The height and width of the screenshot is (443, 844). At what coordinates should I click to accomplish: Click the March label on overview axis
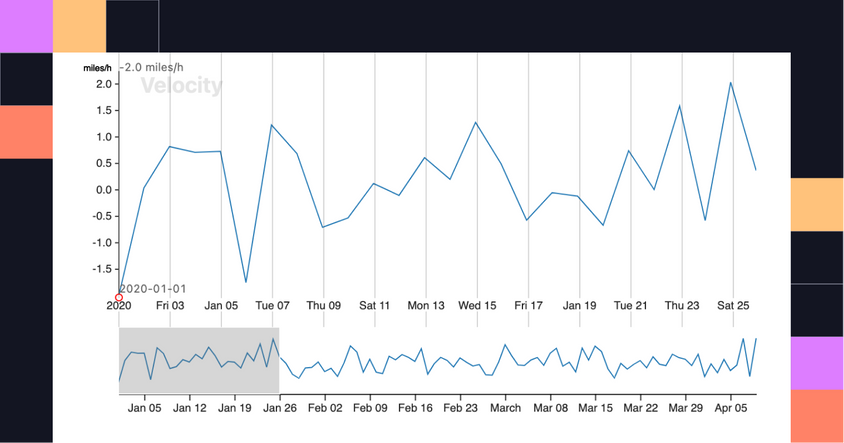click(505, 408)
